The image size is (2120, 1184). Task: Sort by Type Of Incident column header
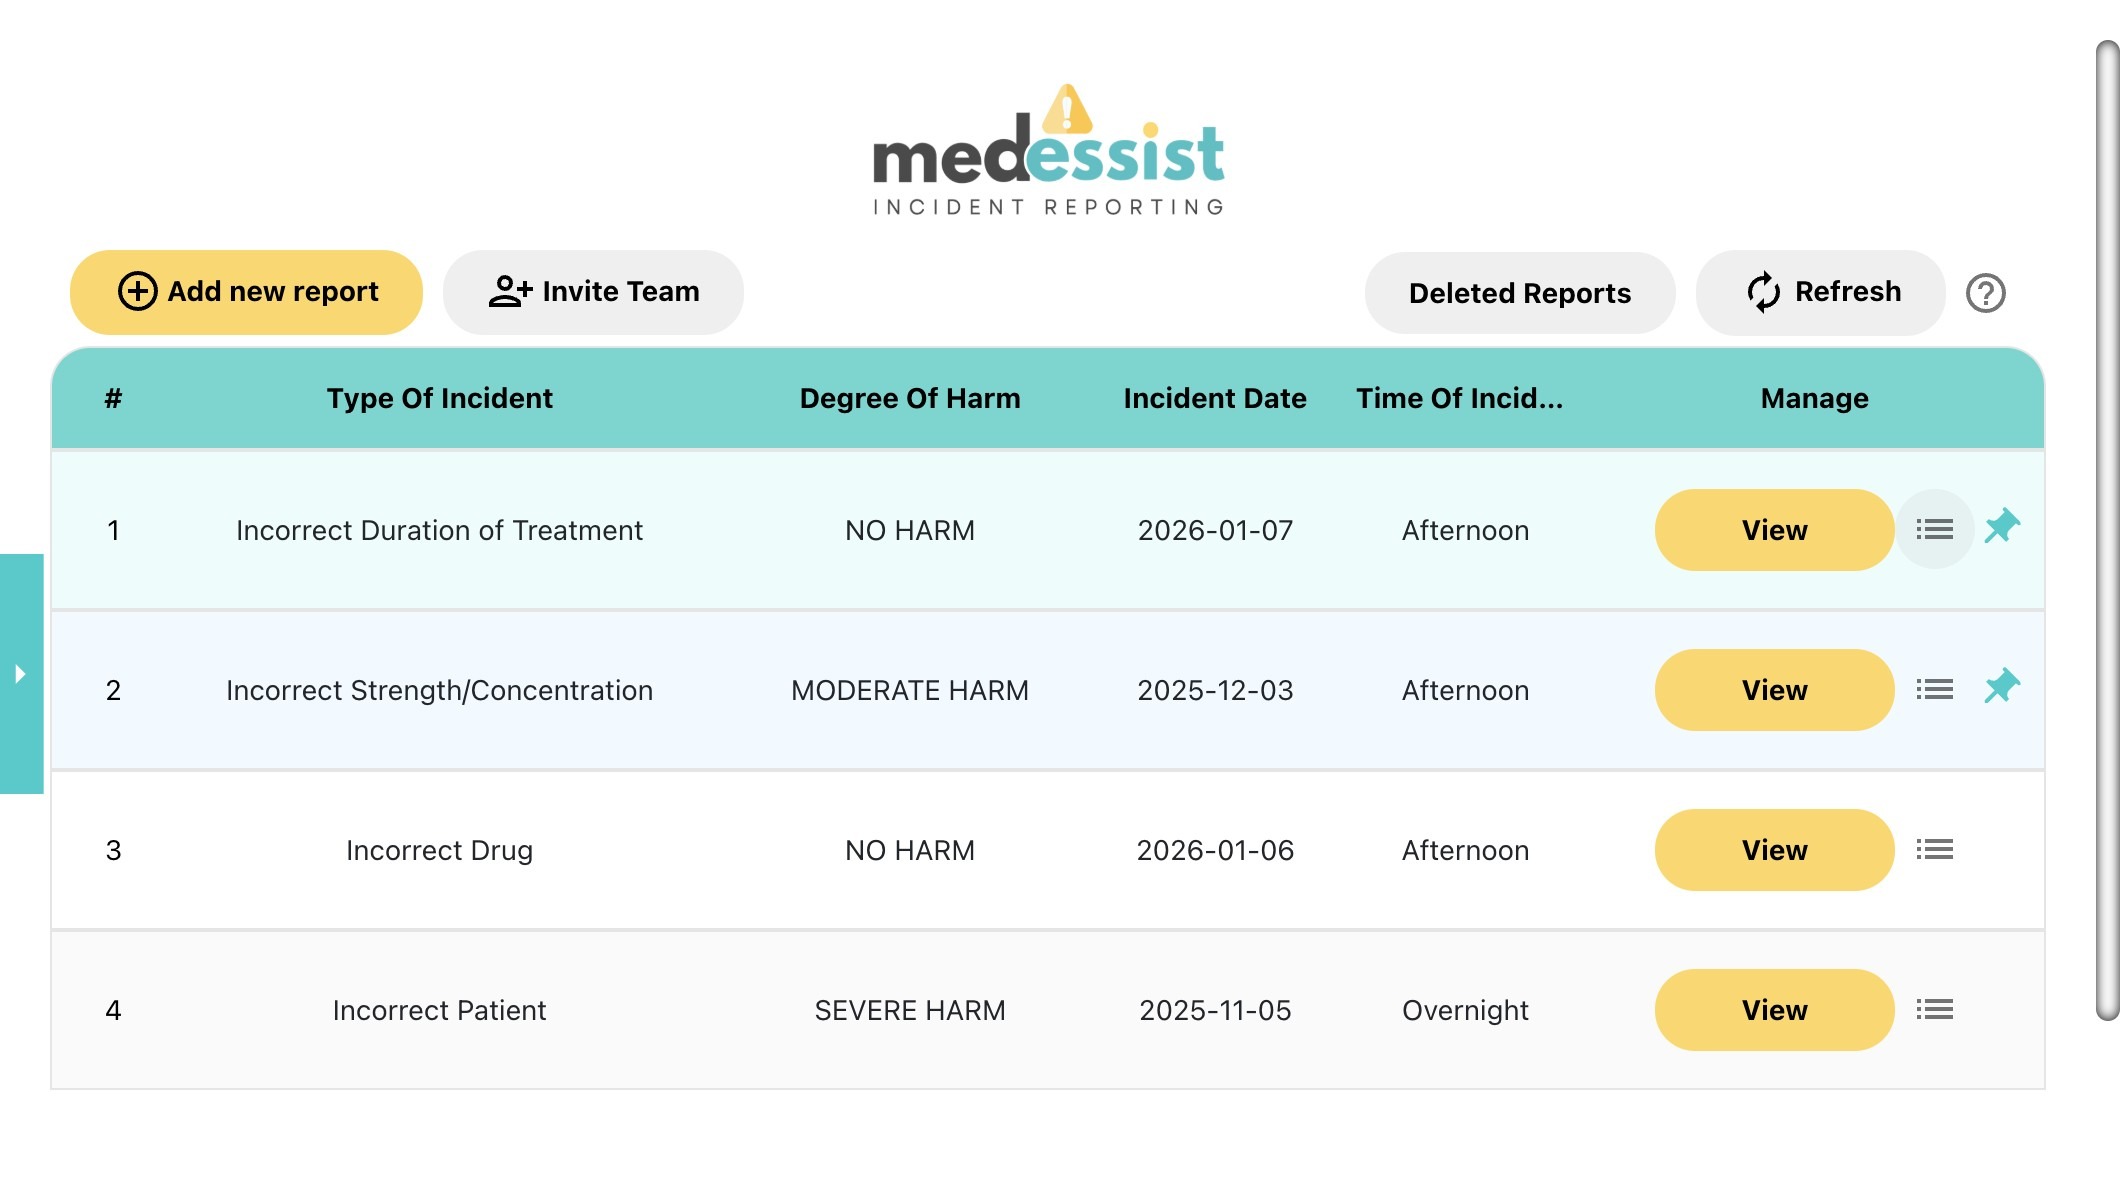click(439, 398)
